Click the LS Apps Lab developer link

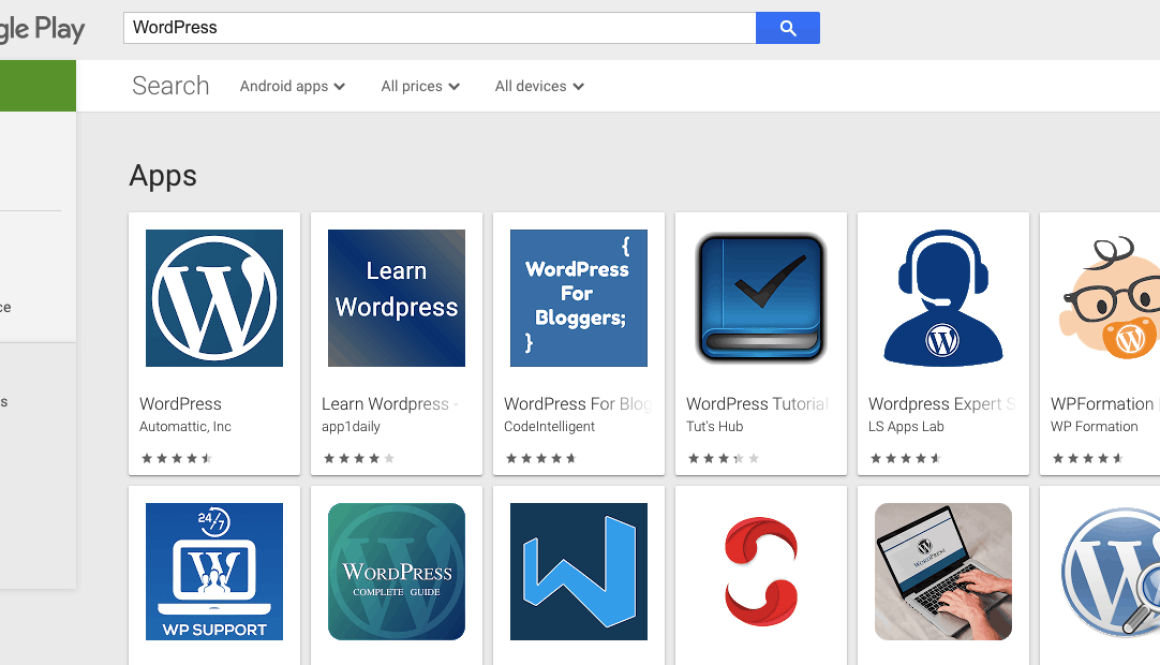click(x=906, y=427)
